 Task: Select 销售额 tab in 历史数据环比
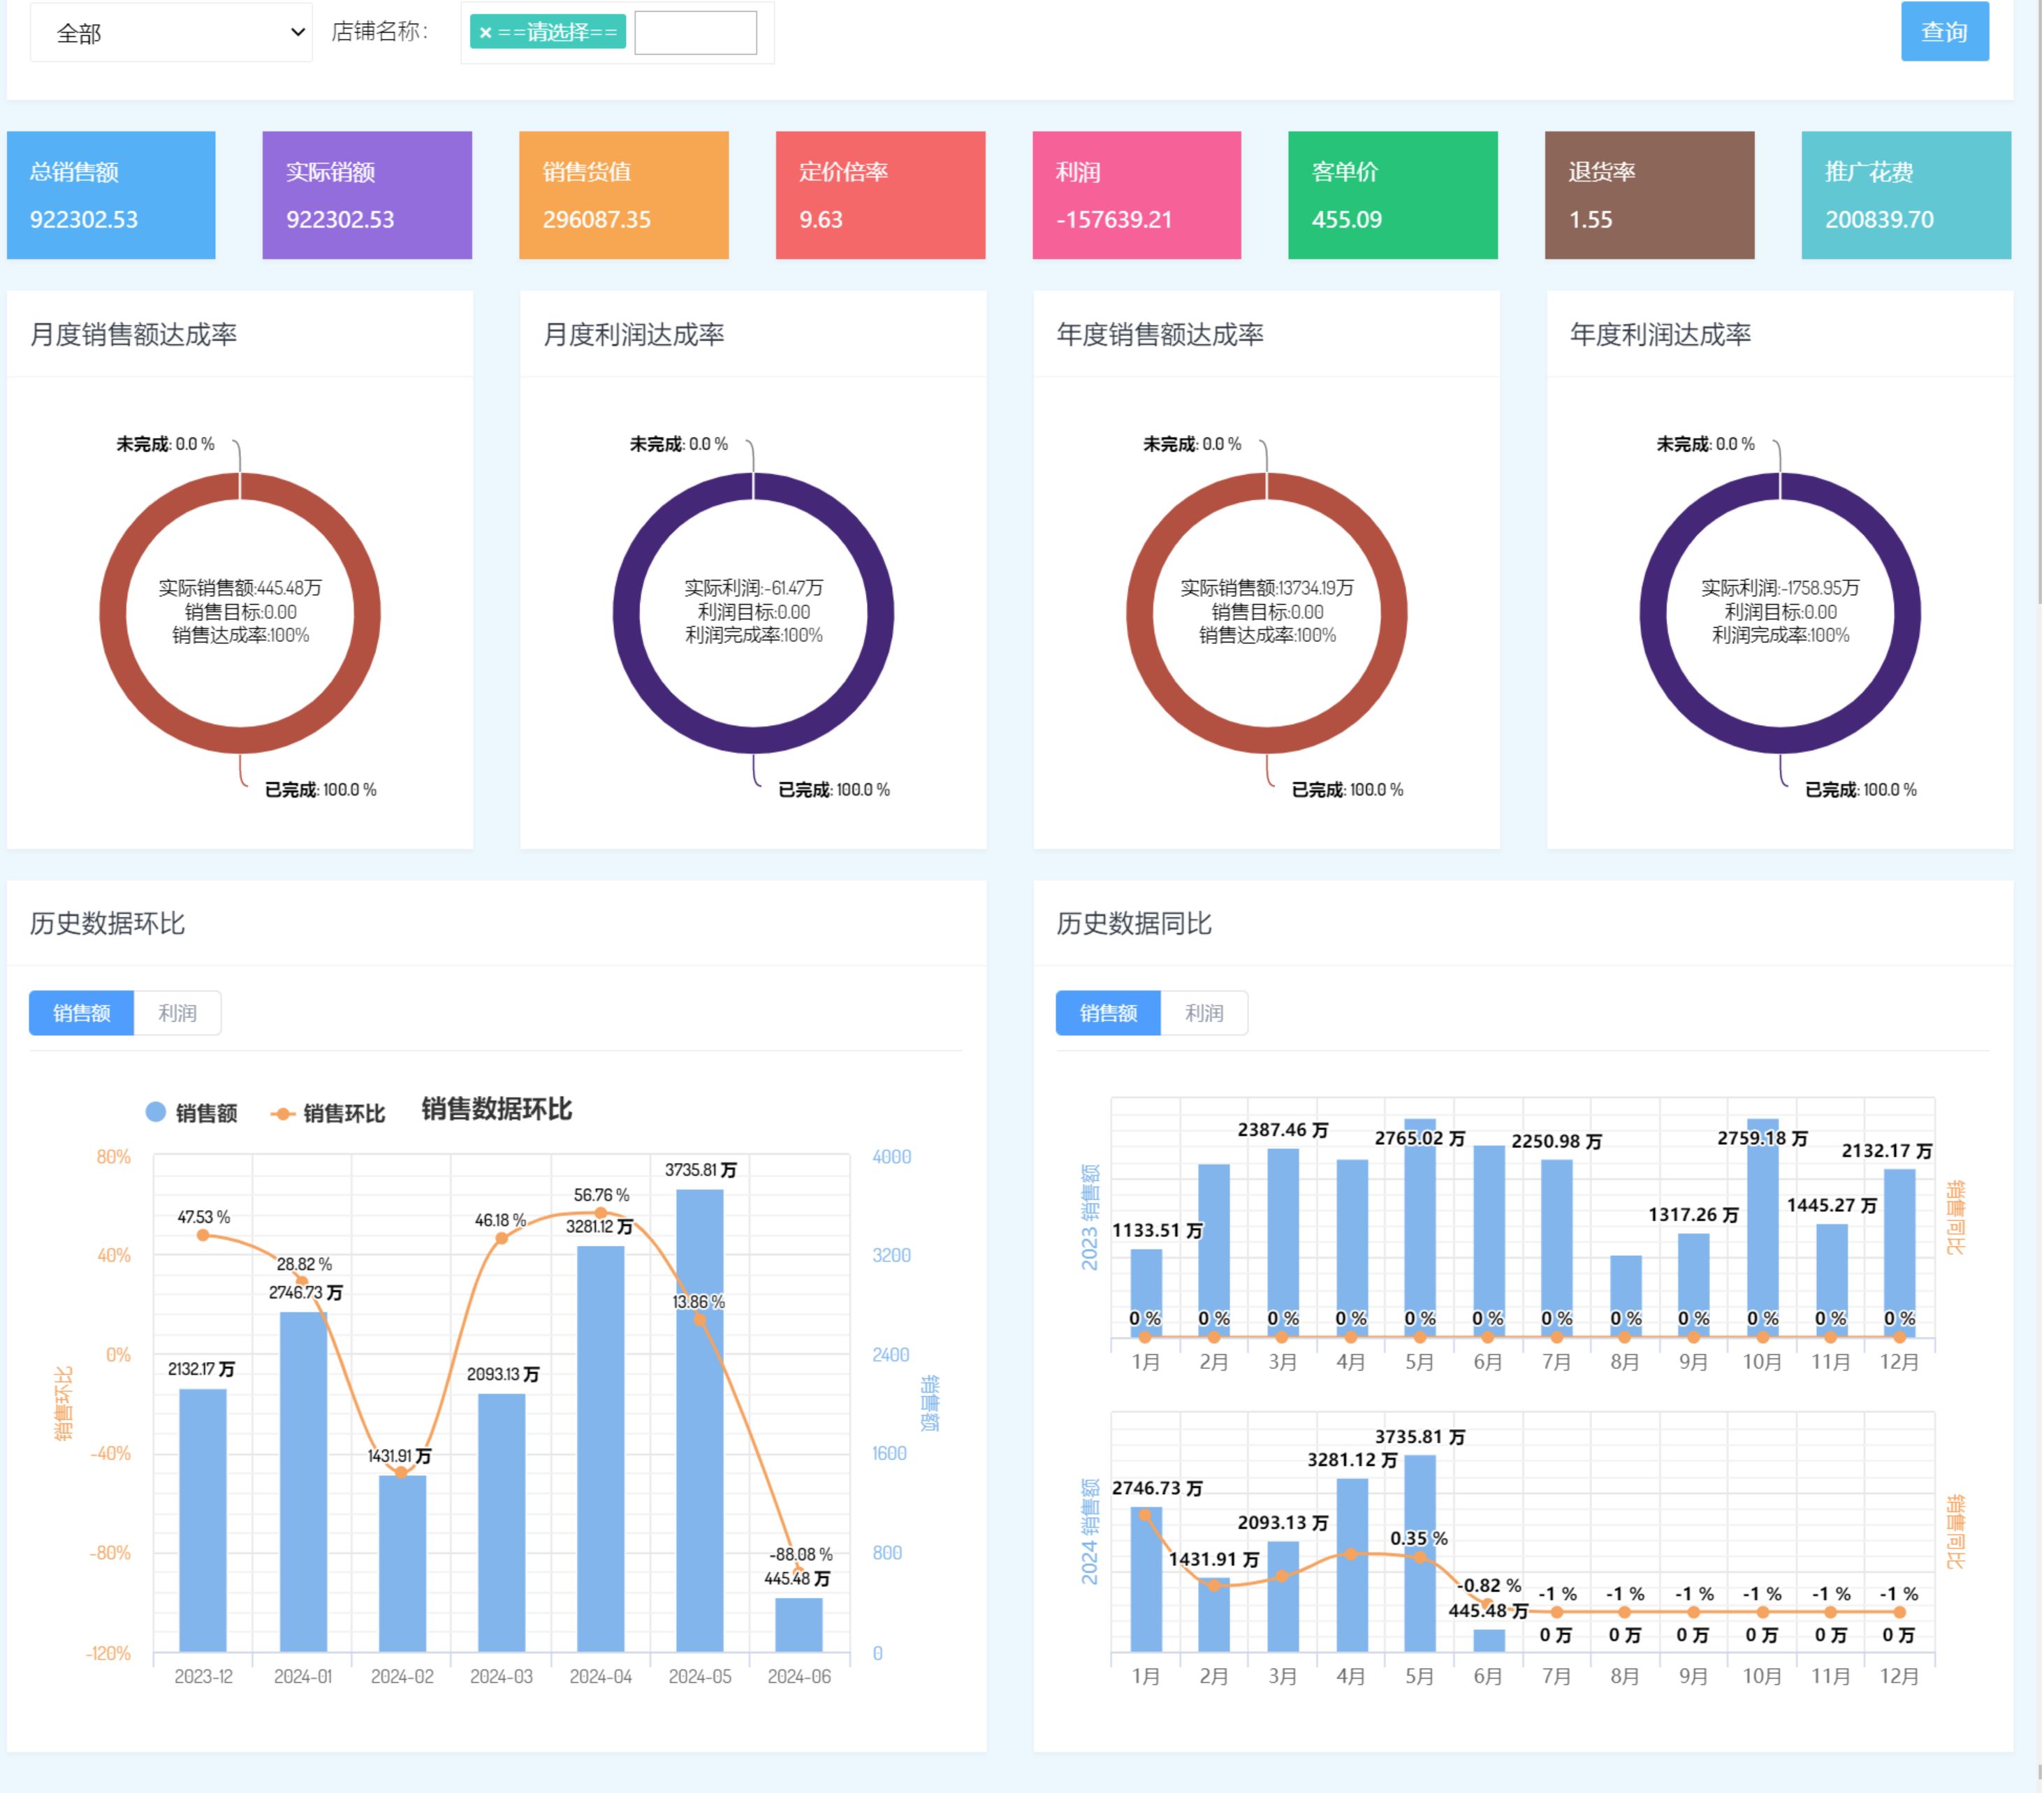[x=81, y=1013]
